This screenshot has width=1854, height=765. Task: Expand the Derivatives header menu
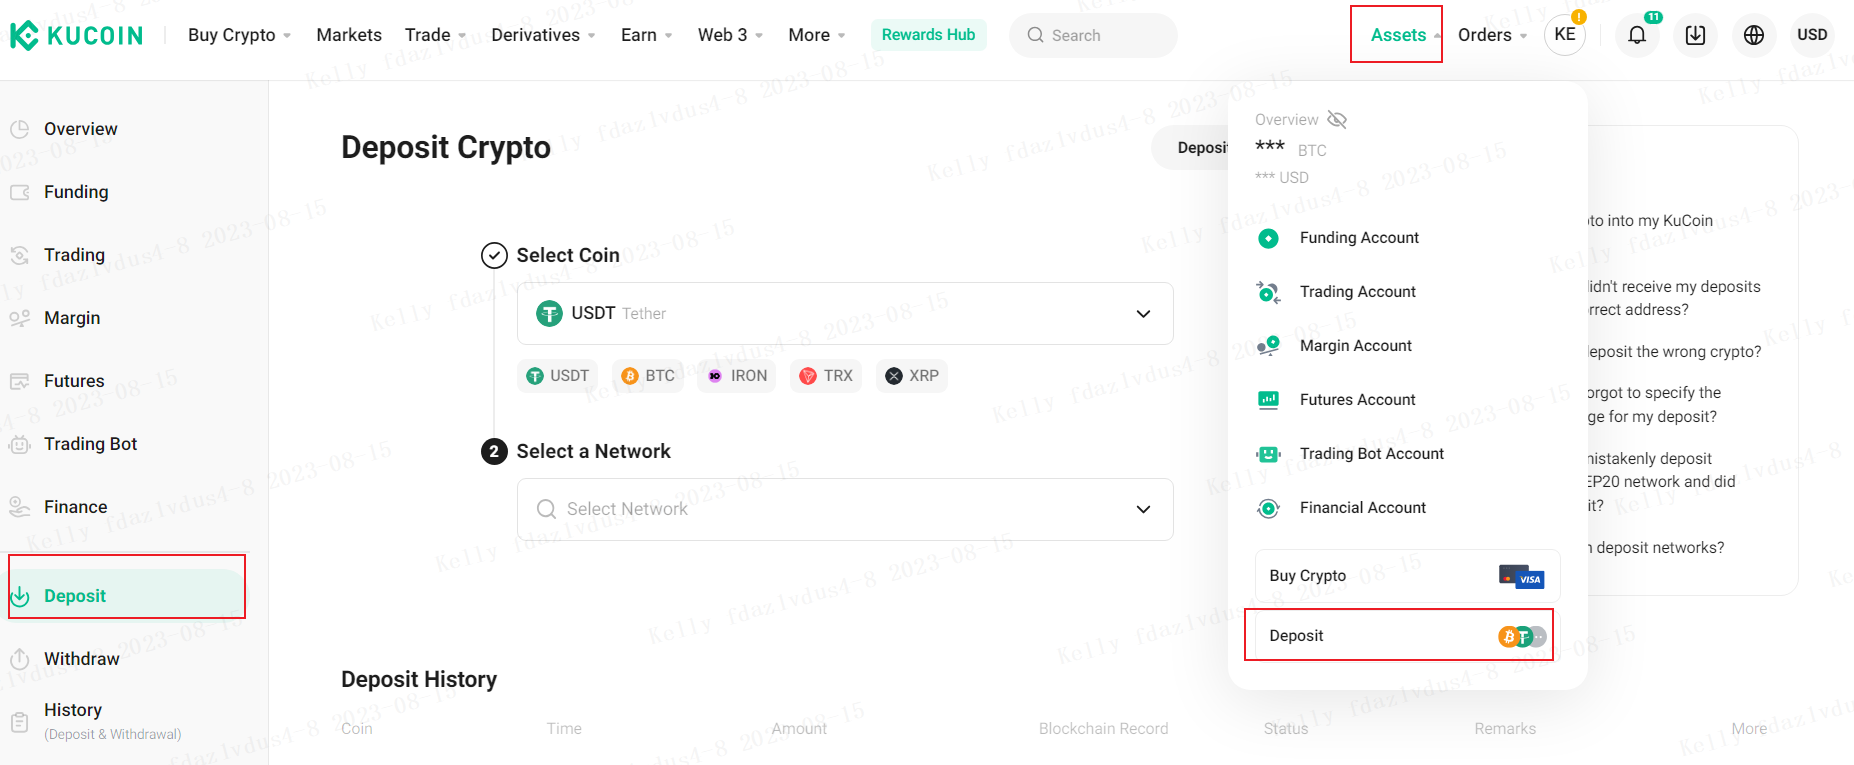coord(544,35)
